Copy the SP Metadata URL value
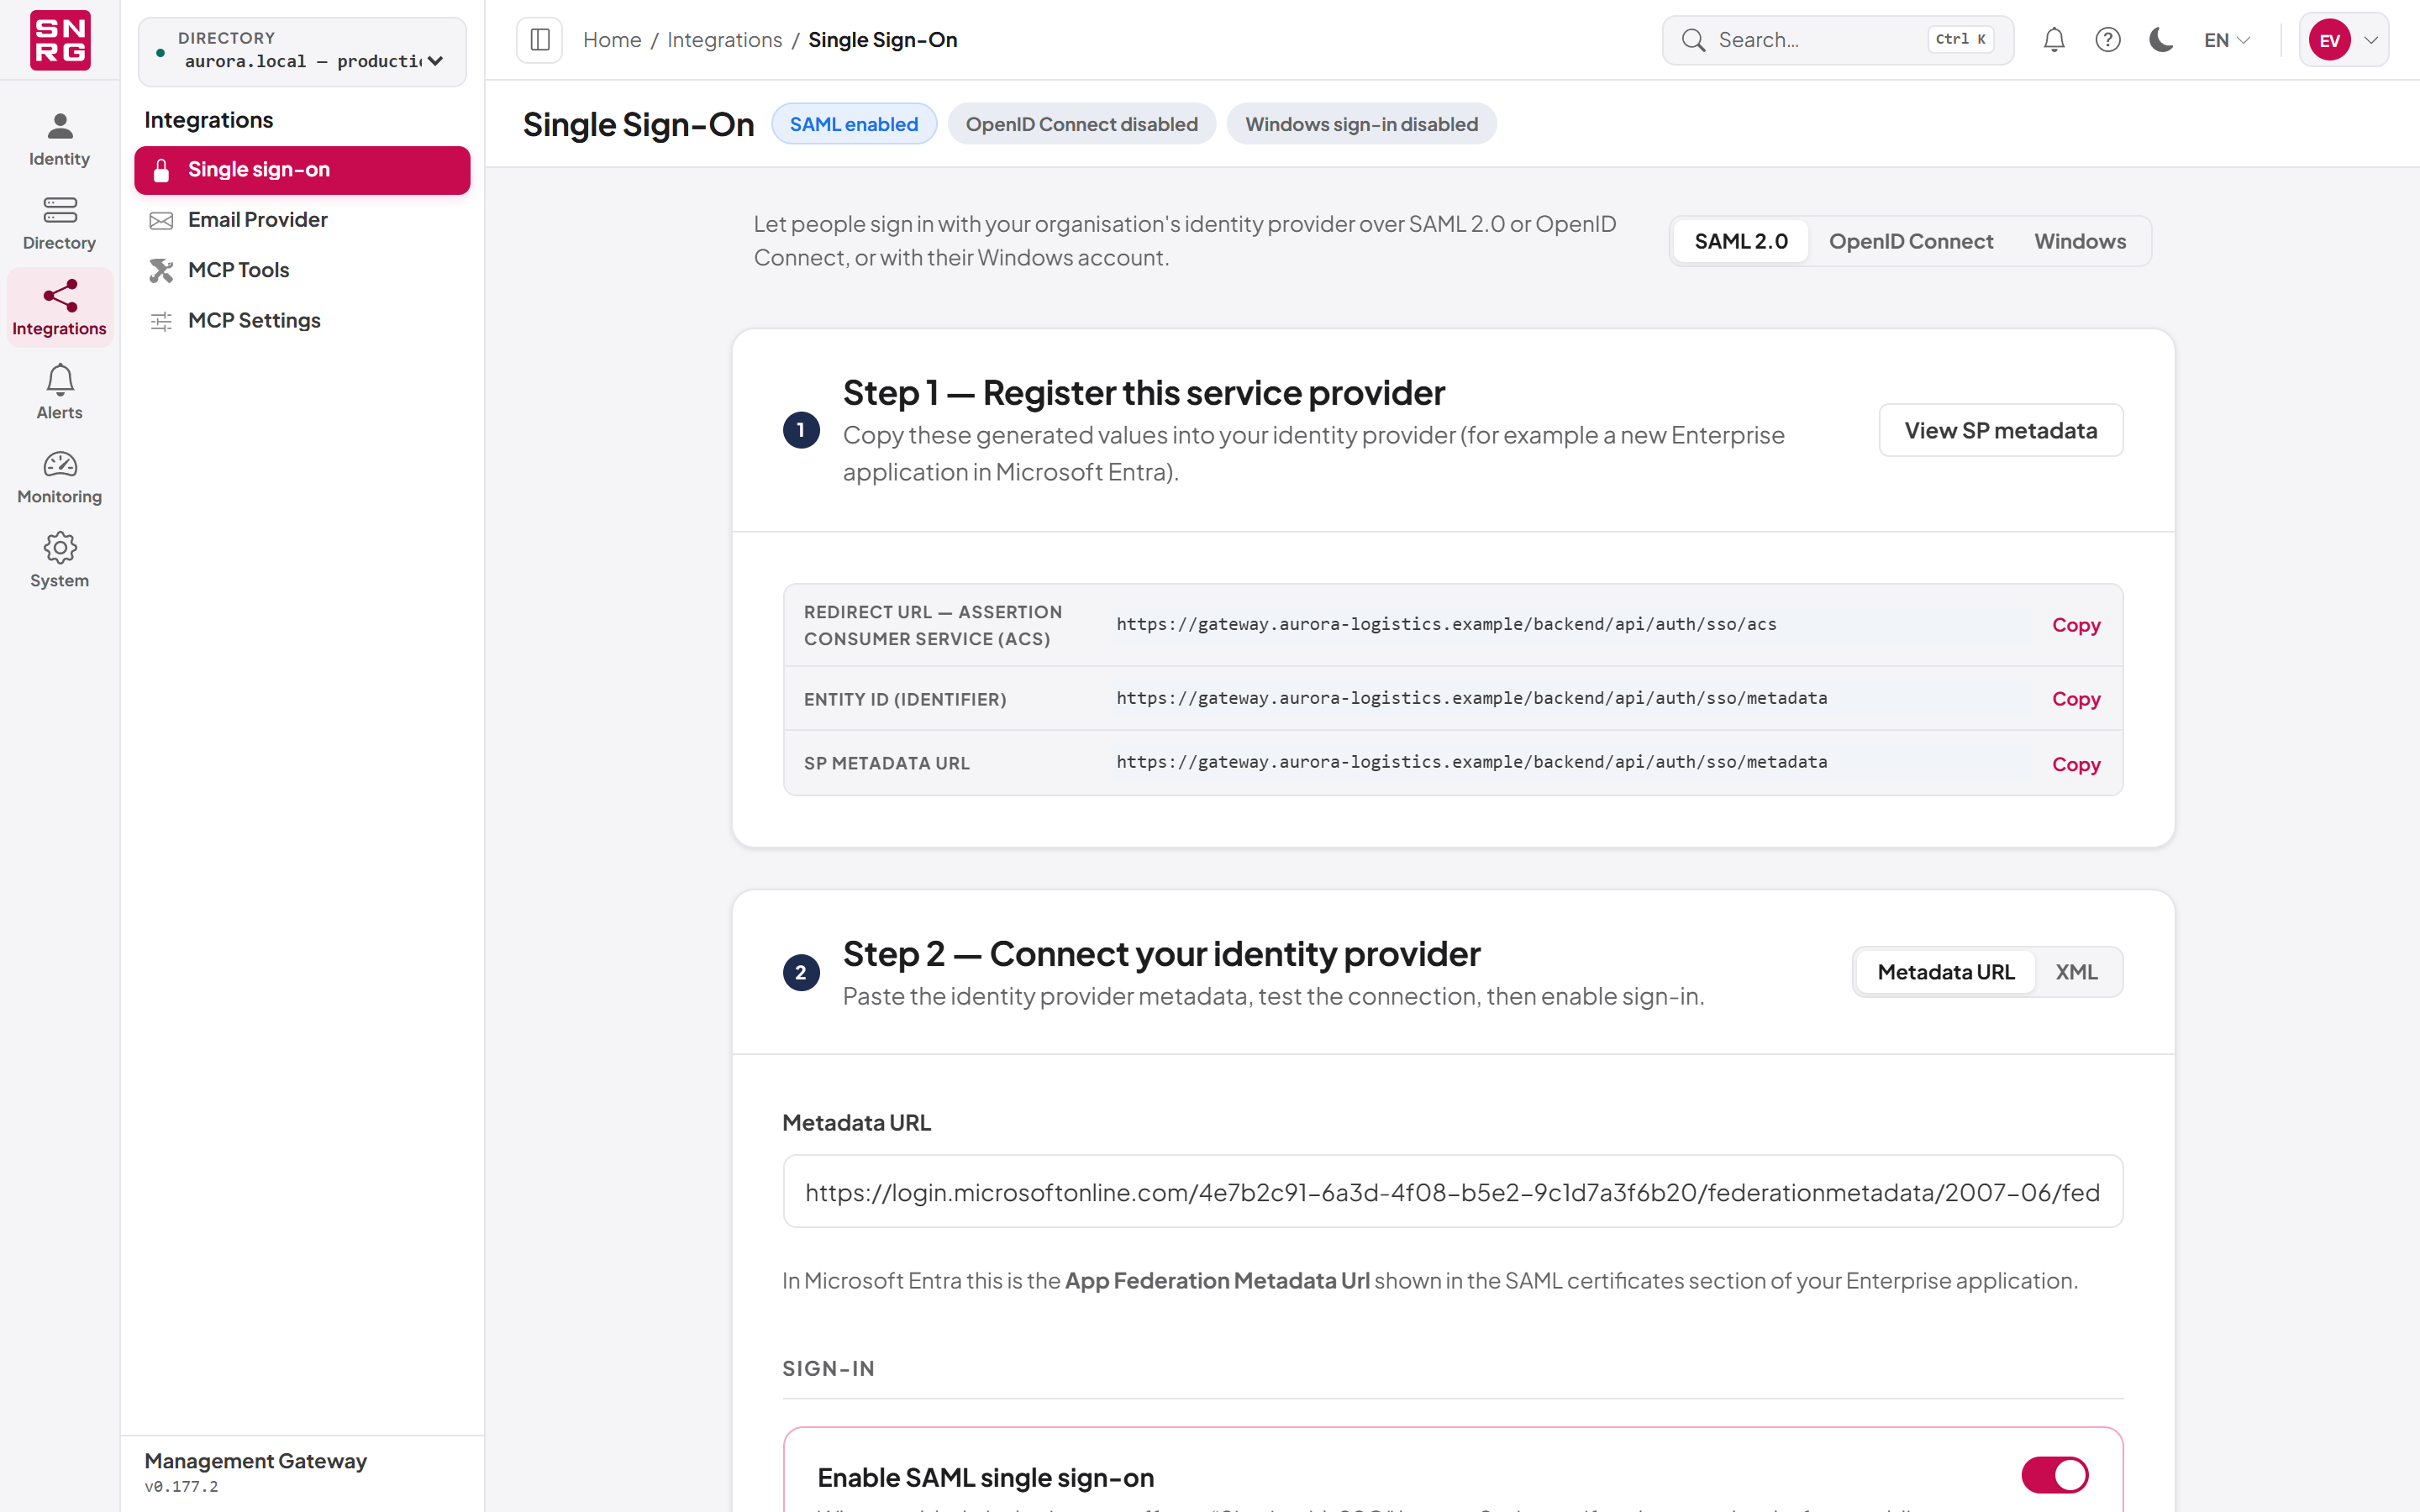The image size is (2420, 1512). tap(2076, 764)
